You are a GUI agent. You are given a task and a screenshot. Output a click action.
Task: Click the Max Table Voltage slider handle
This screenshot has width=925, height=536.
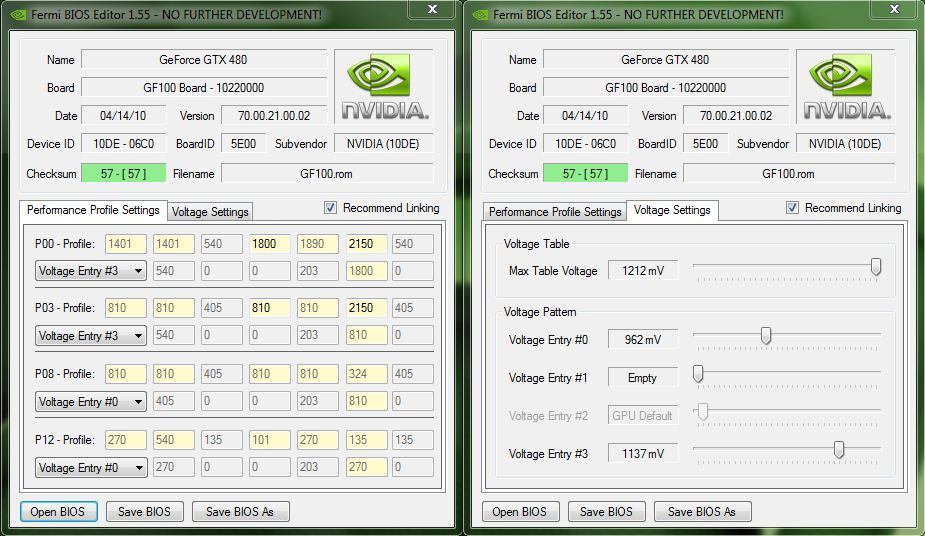876,267
